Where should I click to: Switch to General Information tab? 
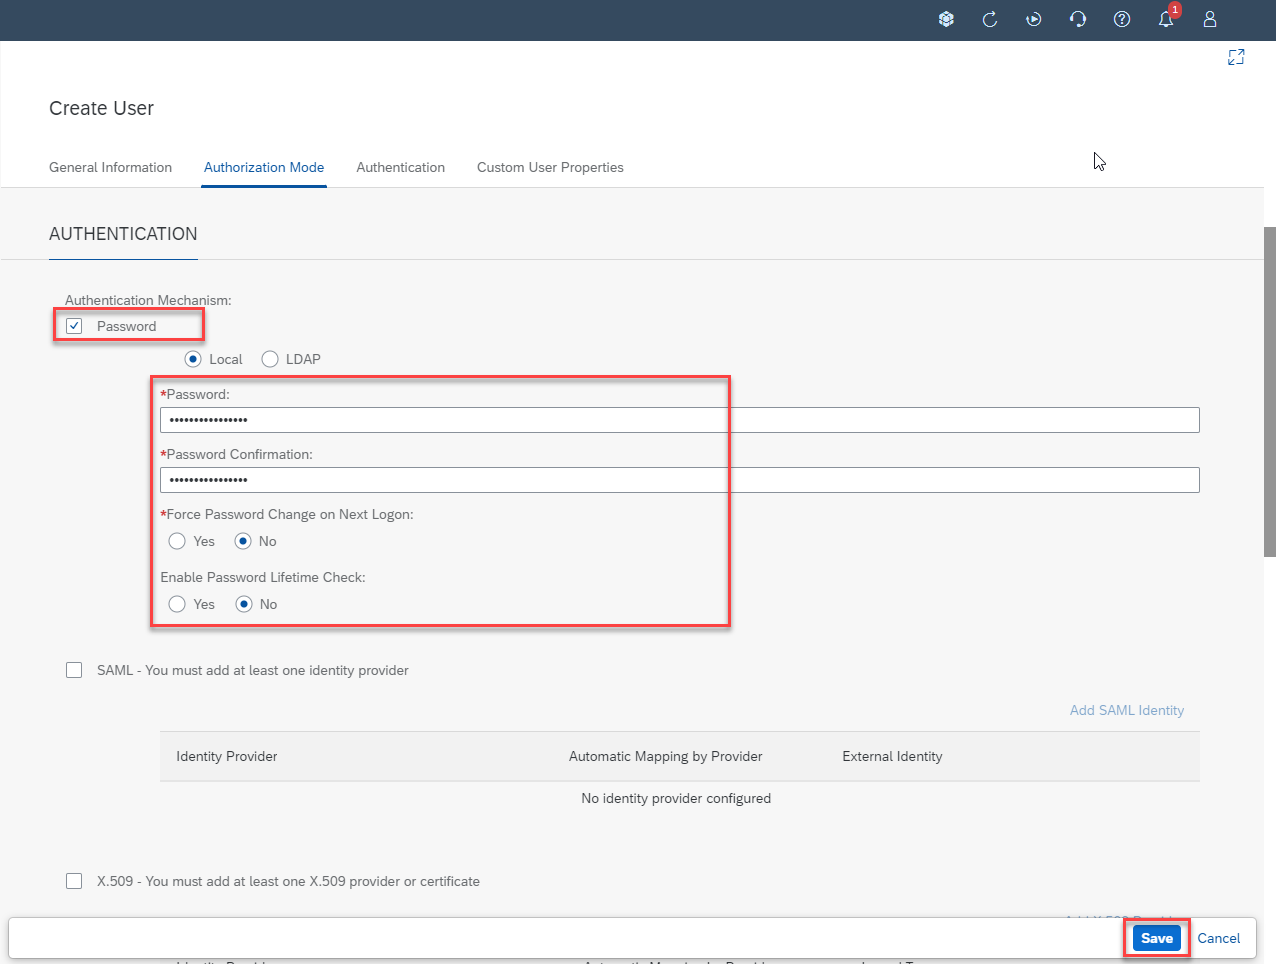(x=110, y=167)
